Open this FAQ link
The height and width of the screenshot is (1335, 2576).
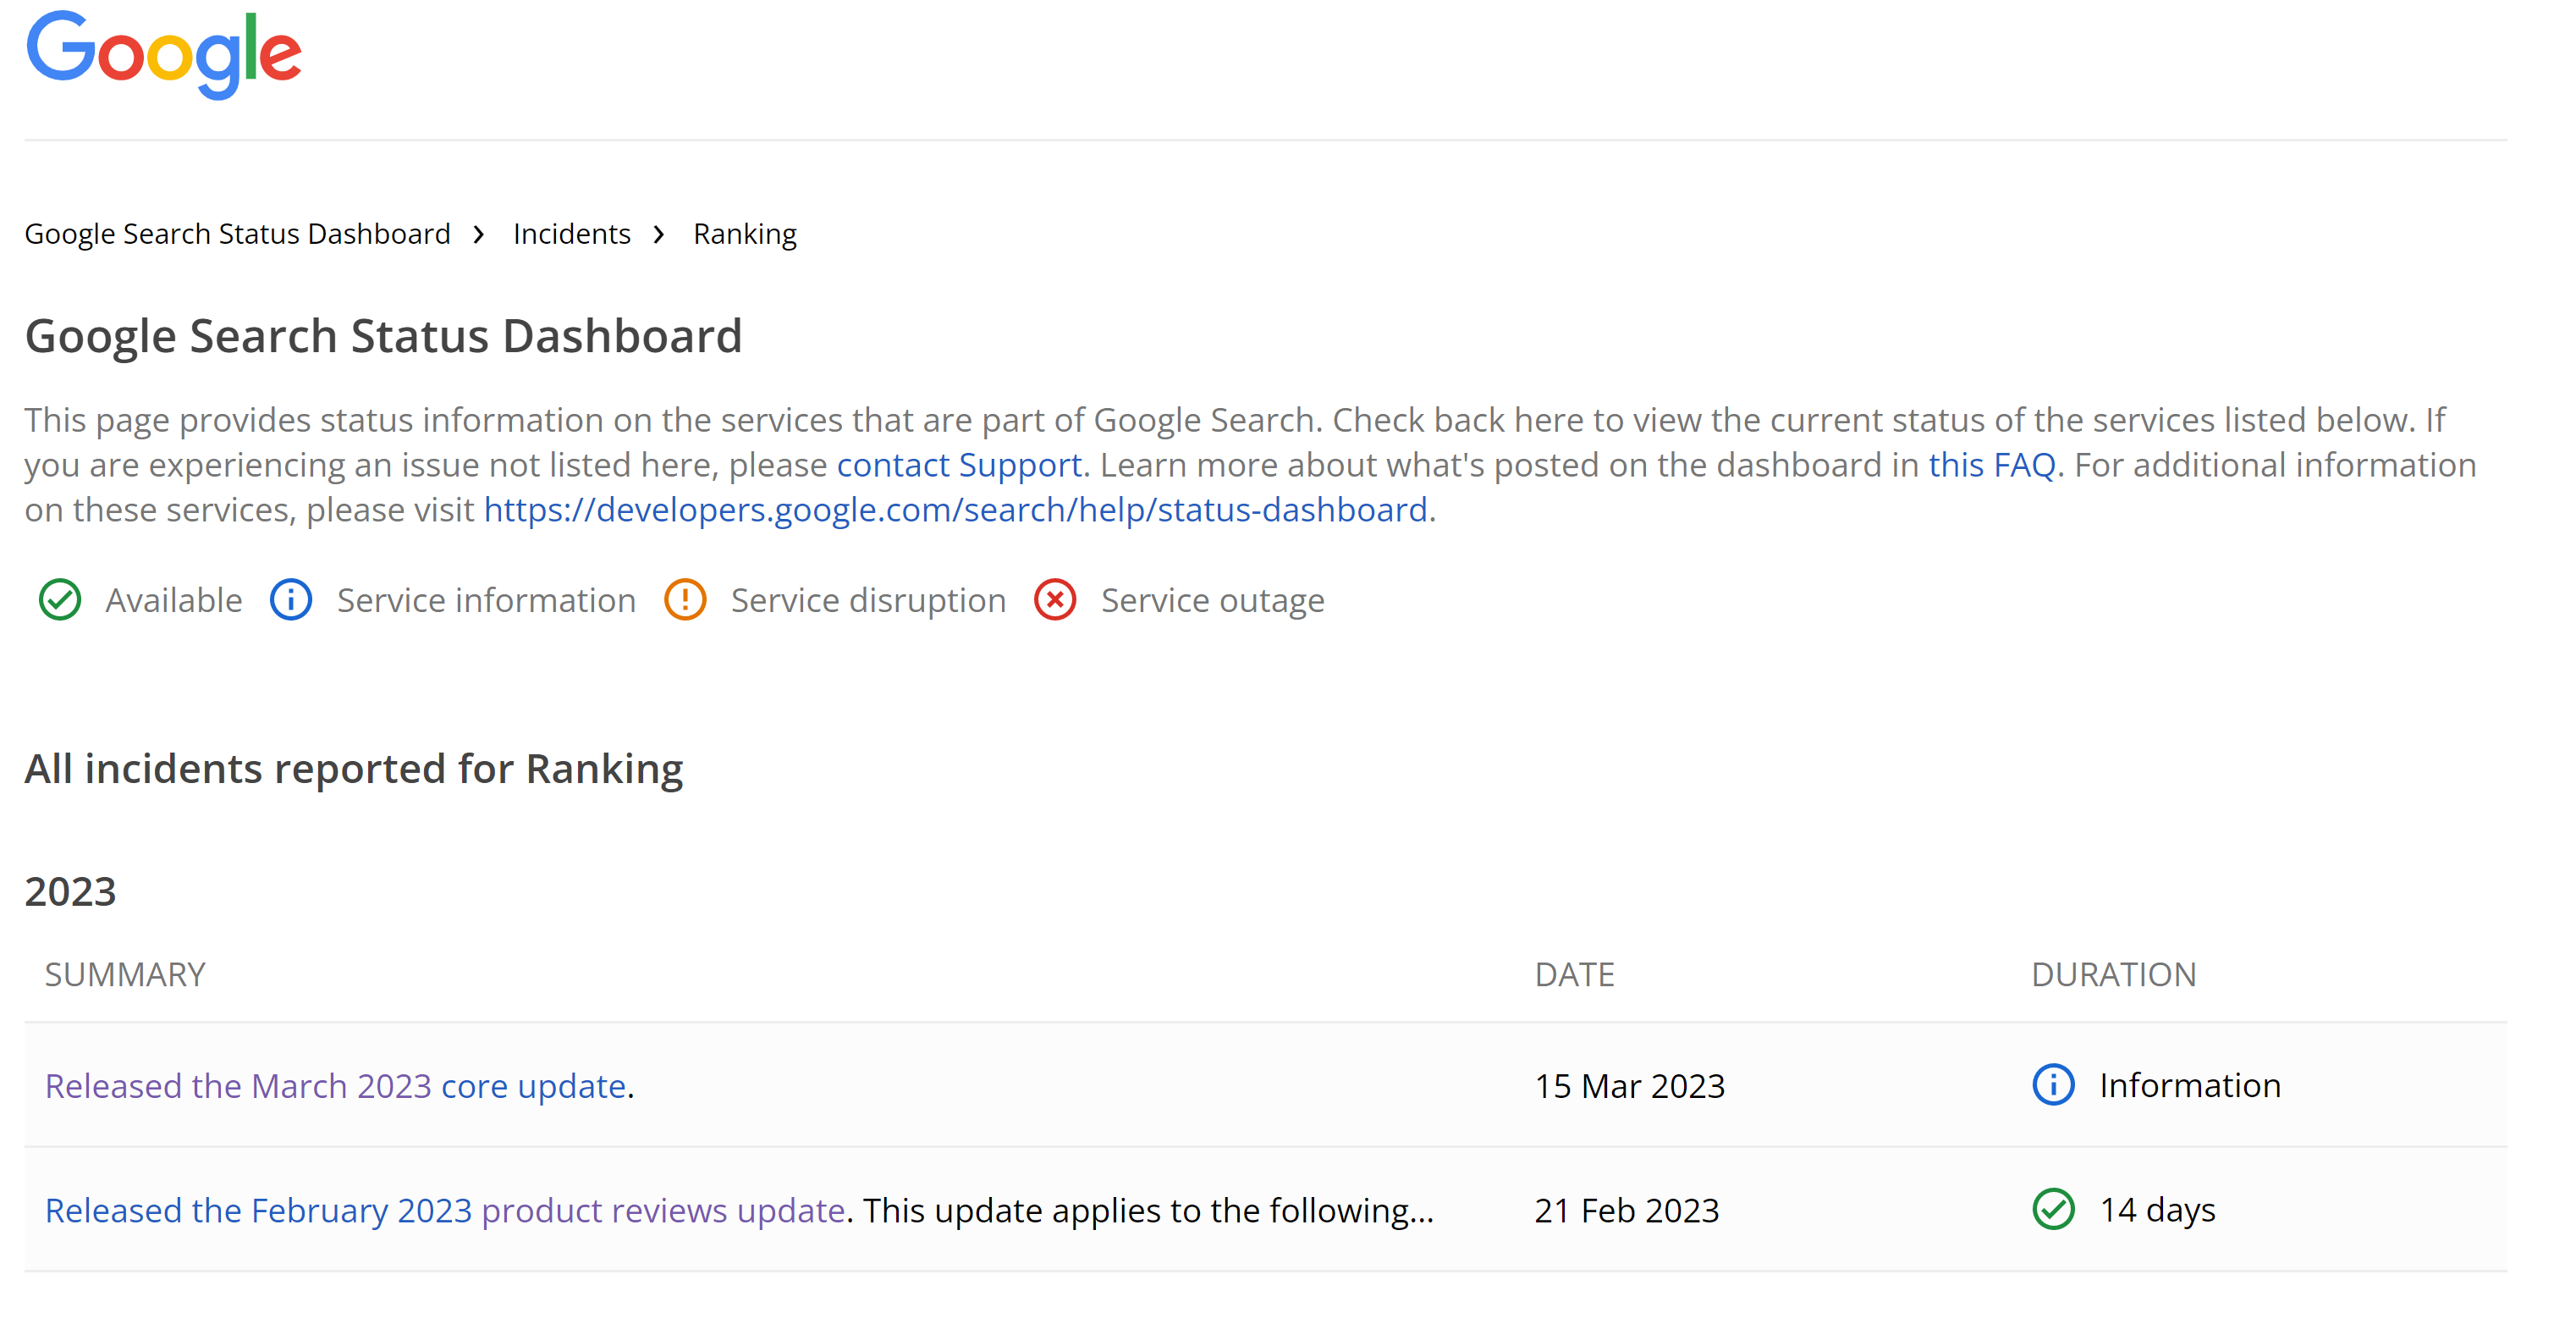click(x=1991, y=464)
